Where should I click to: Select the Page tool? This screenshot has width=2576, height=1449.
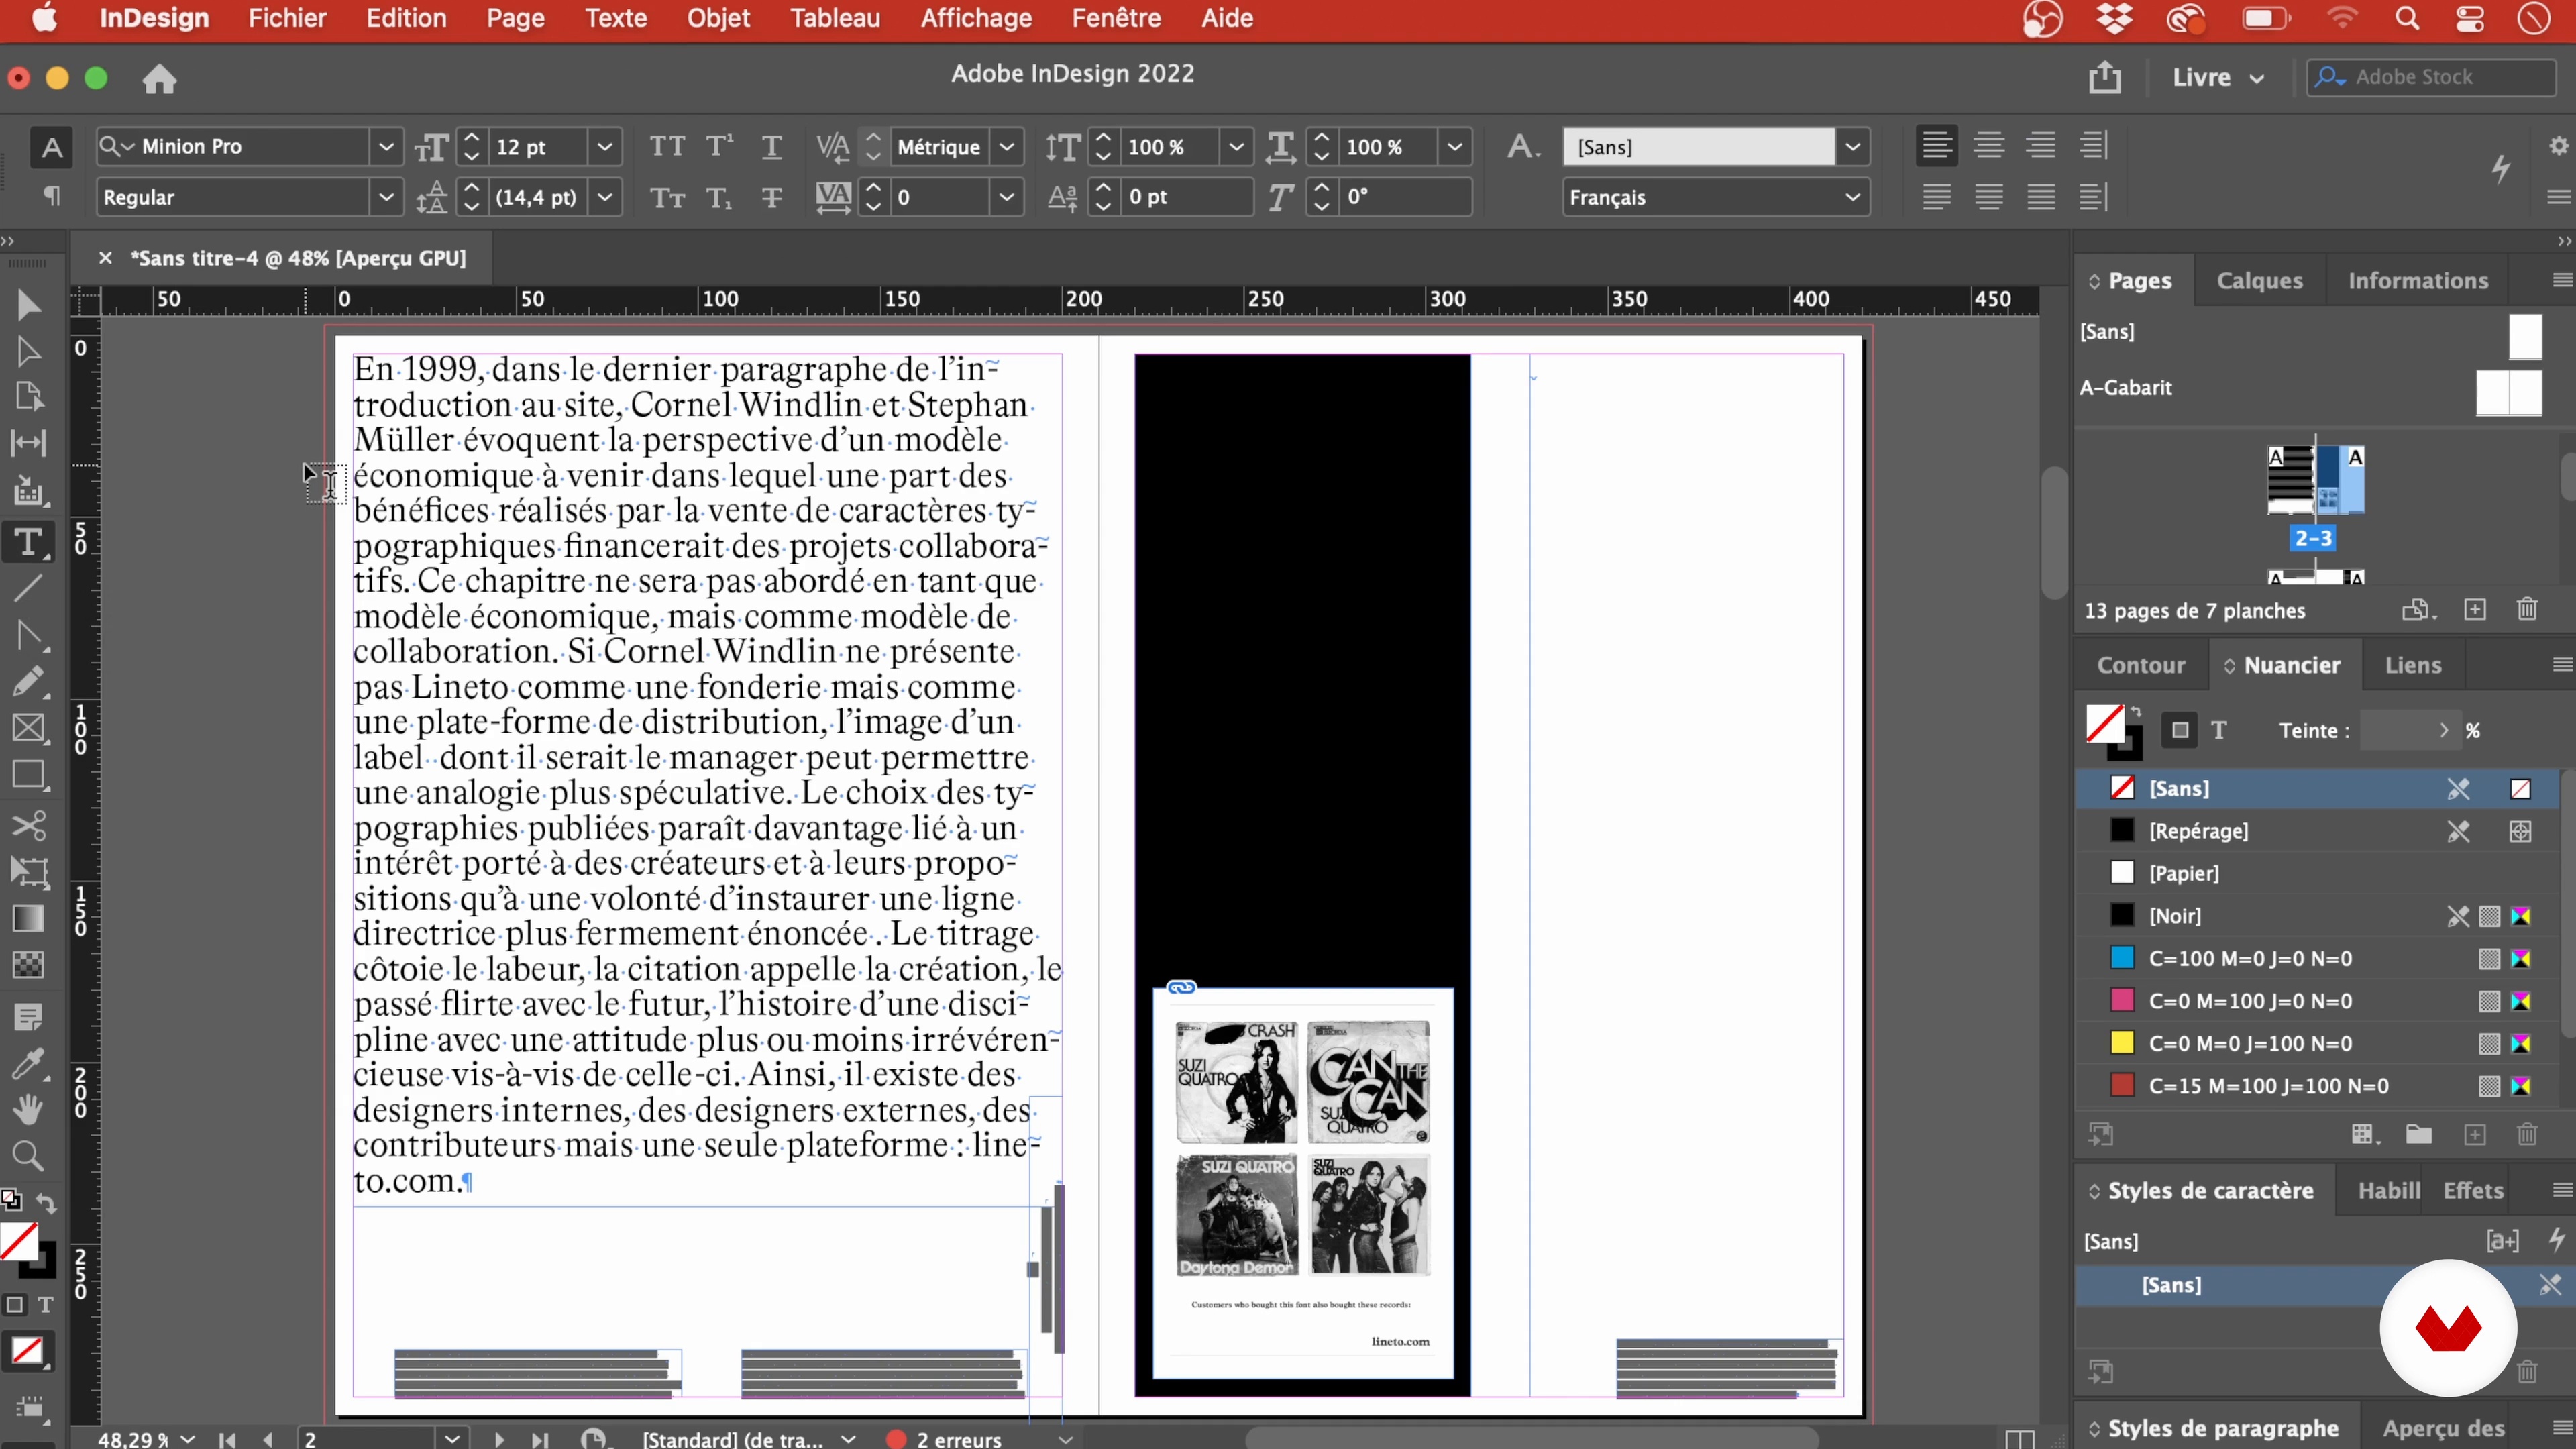pyautogui.click(x=28, y=397)
